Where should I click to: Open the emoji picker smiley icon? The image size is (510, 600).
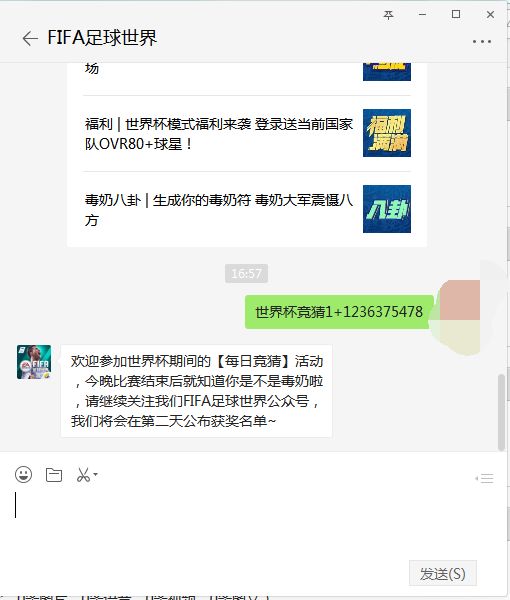(x=23, y=474)
